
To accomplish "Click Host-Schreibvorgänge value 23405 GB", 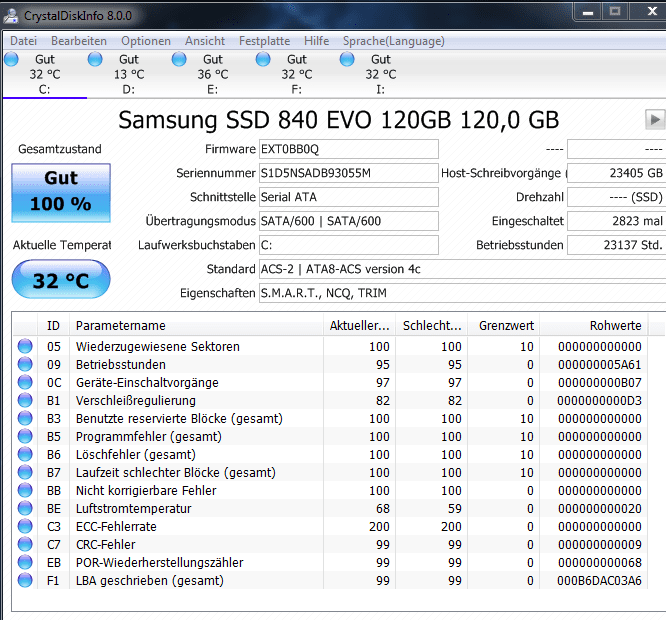I will point(616,173).
